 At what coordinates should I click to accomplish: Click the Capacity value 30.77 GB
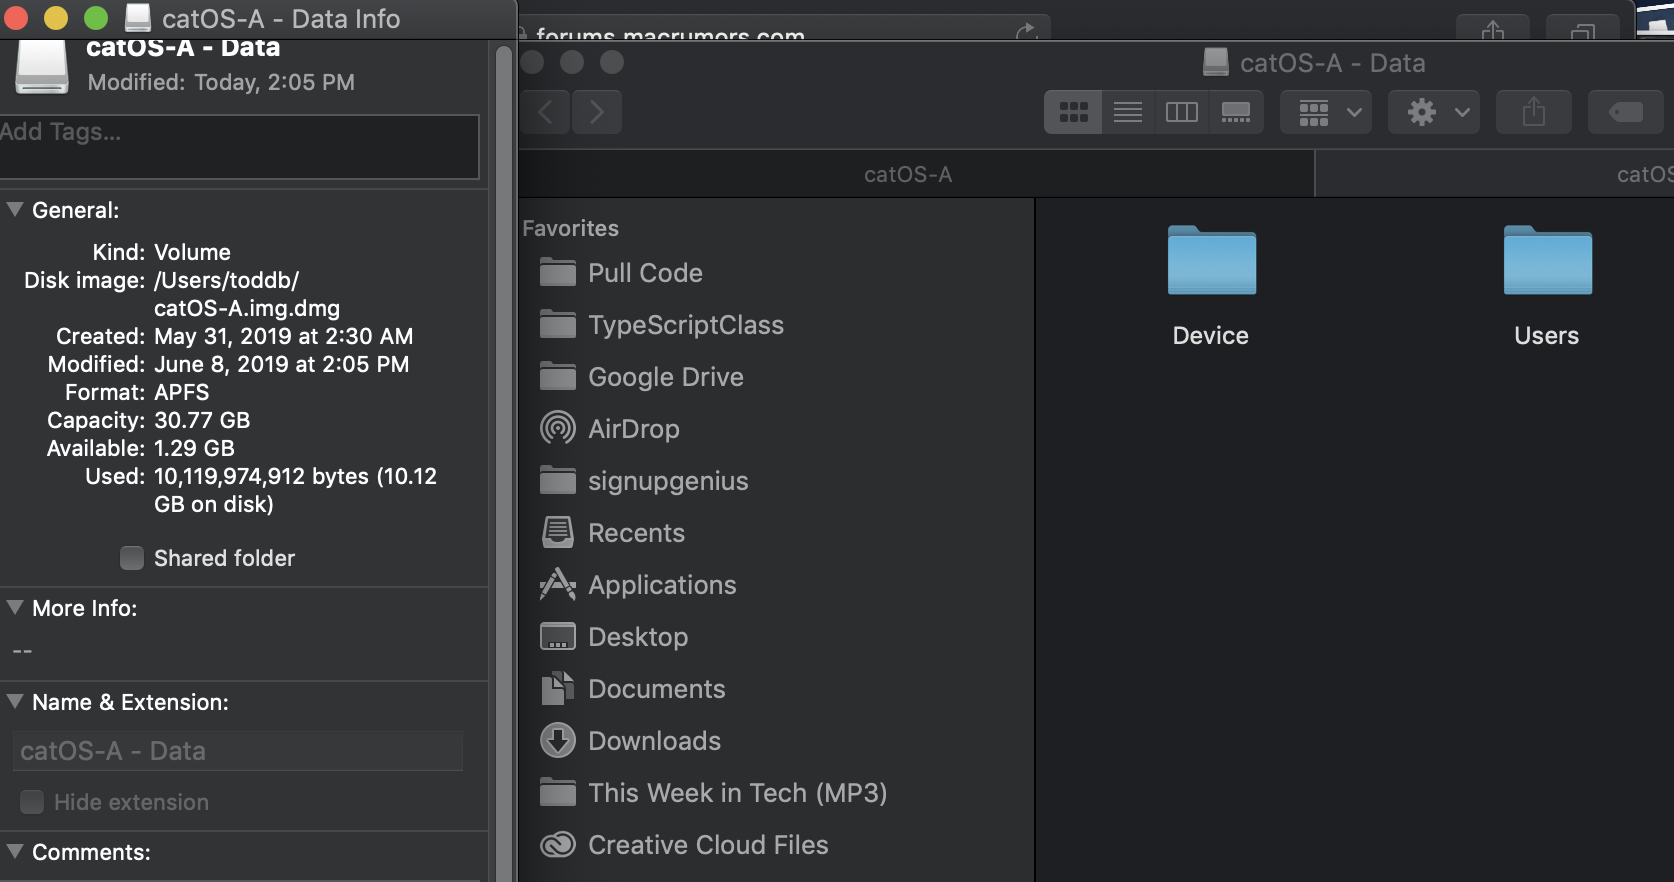(x=202, y=420)
